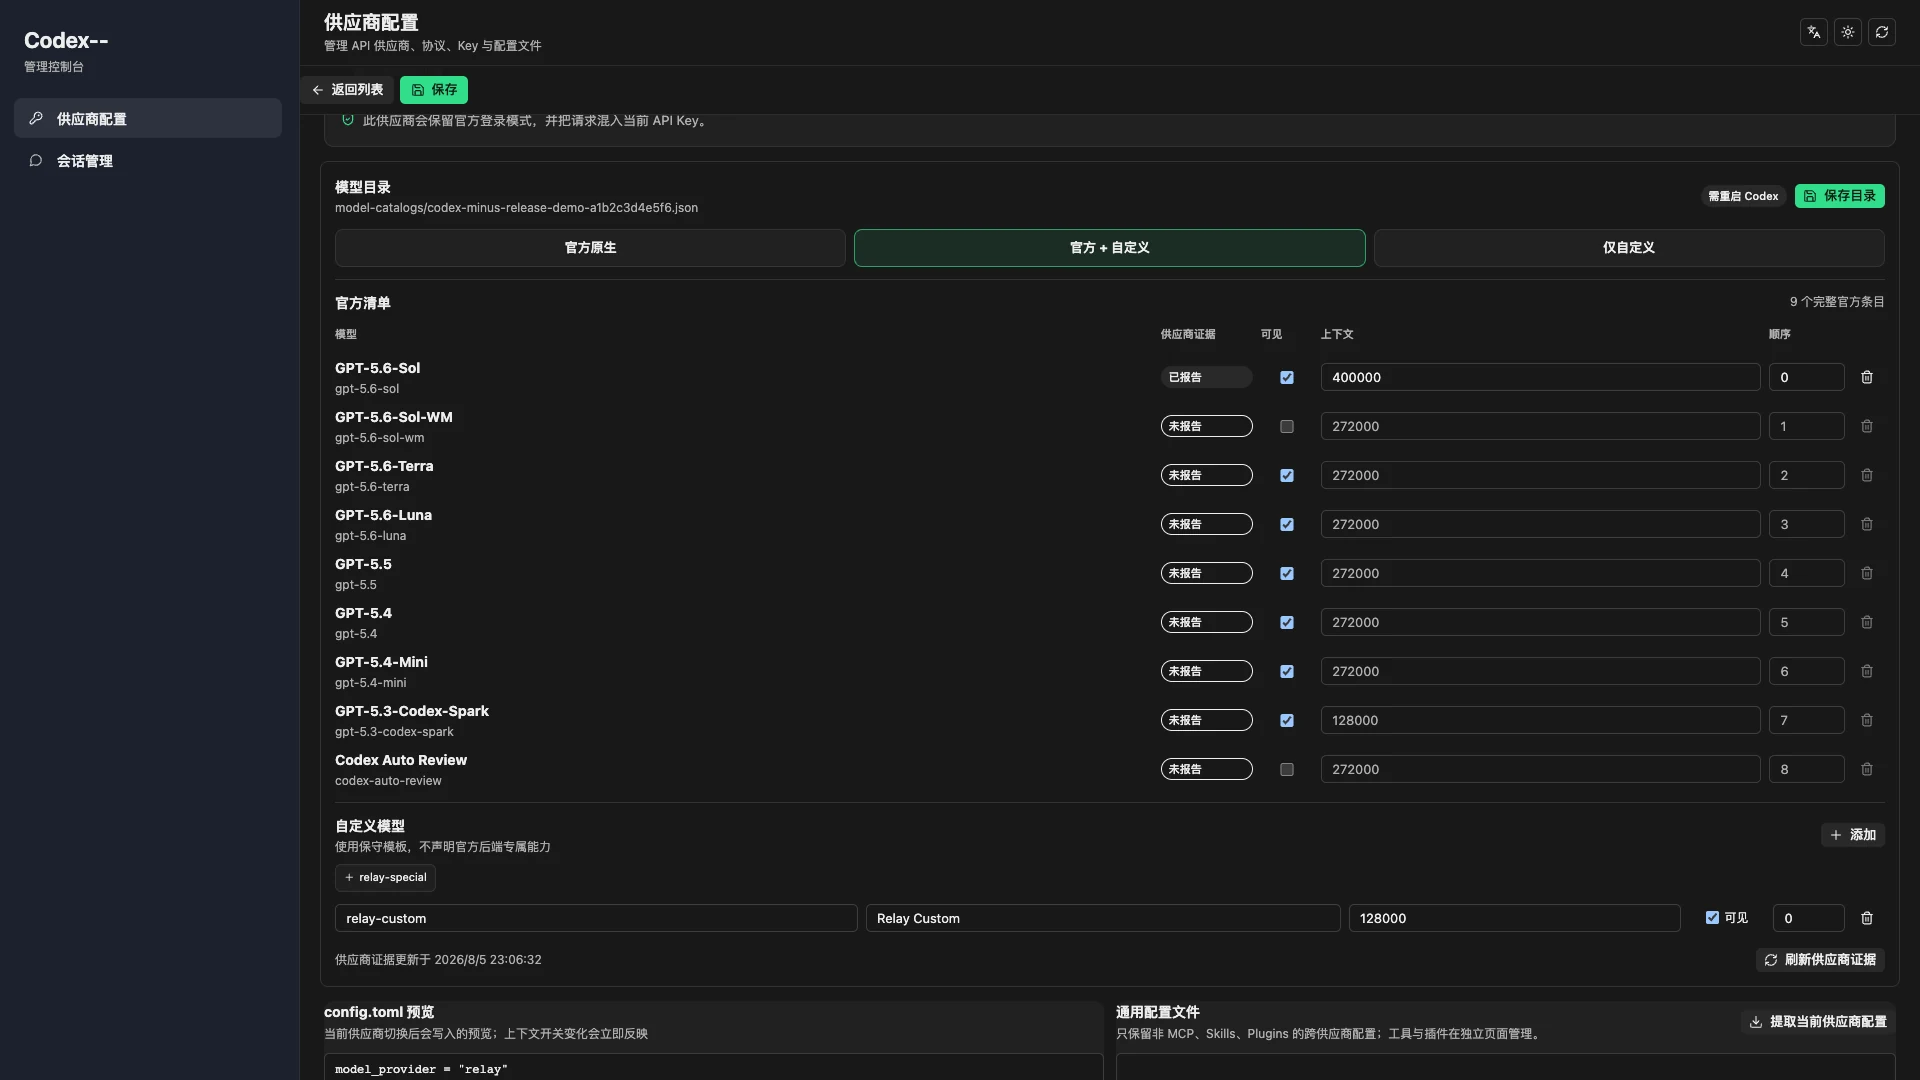Click trash icon for Codex Auto Review row
The height and width of the screenshot is (1080, 1920).
pyautogui.click(x=1866, y=769)
